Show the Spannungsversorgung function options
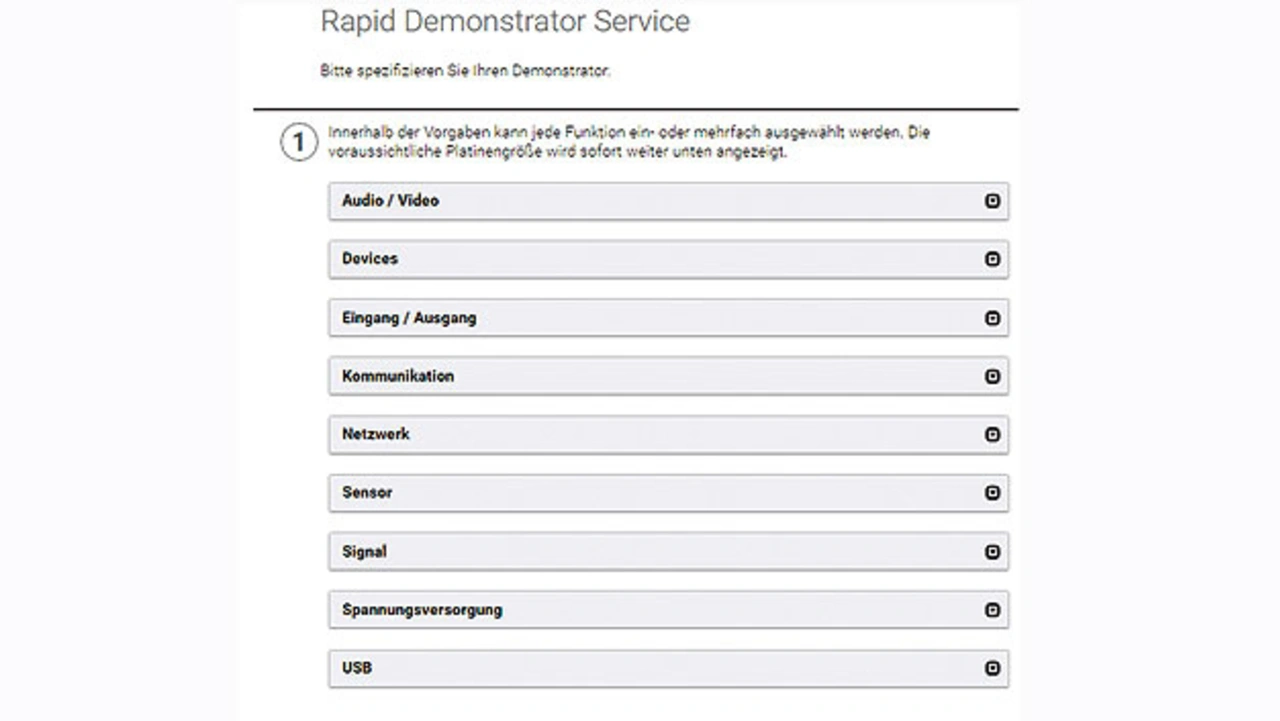The image size is (1280, 721). click(422, 610)
